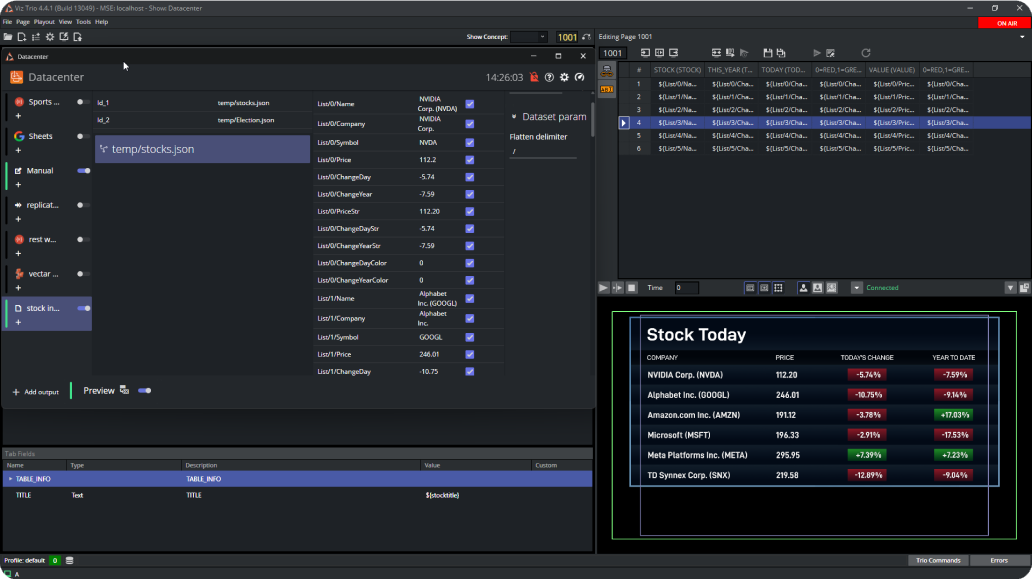Add entry under Sheets source with plus
The width and height of the screenshot is (1032, 579).
click(18, 150)
